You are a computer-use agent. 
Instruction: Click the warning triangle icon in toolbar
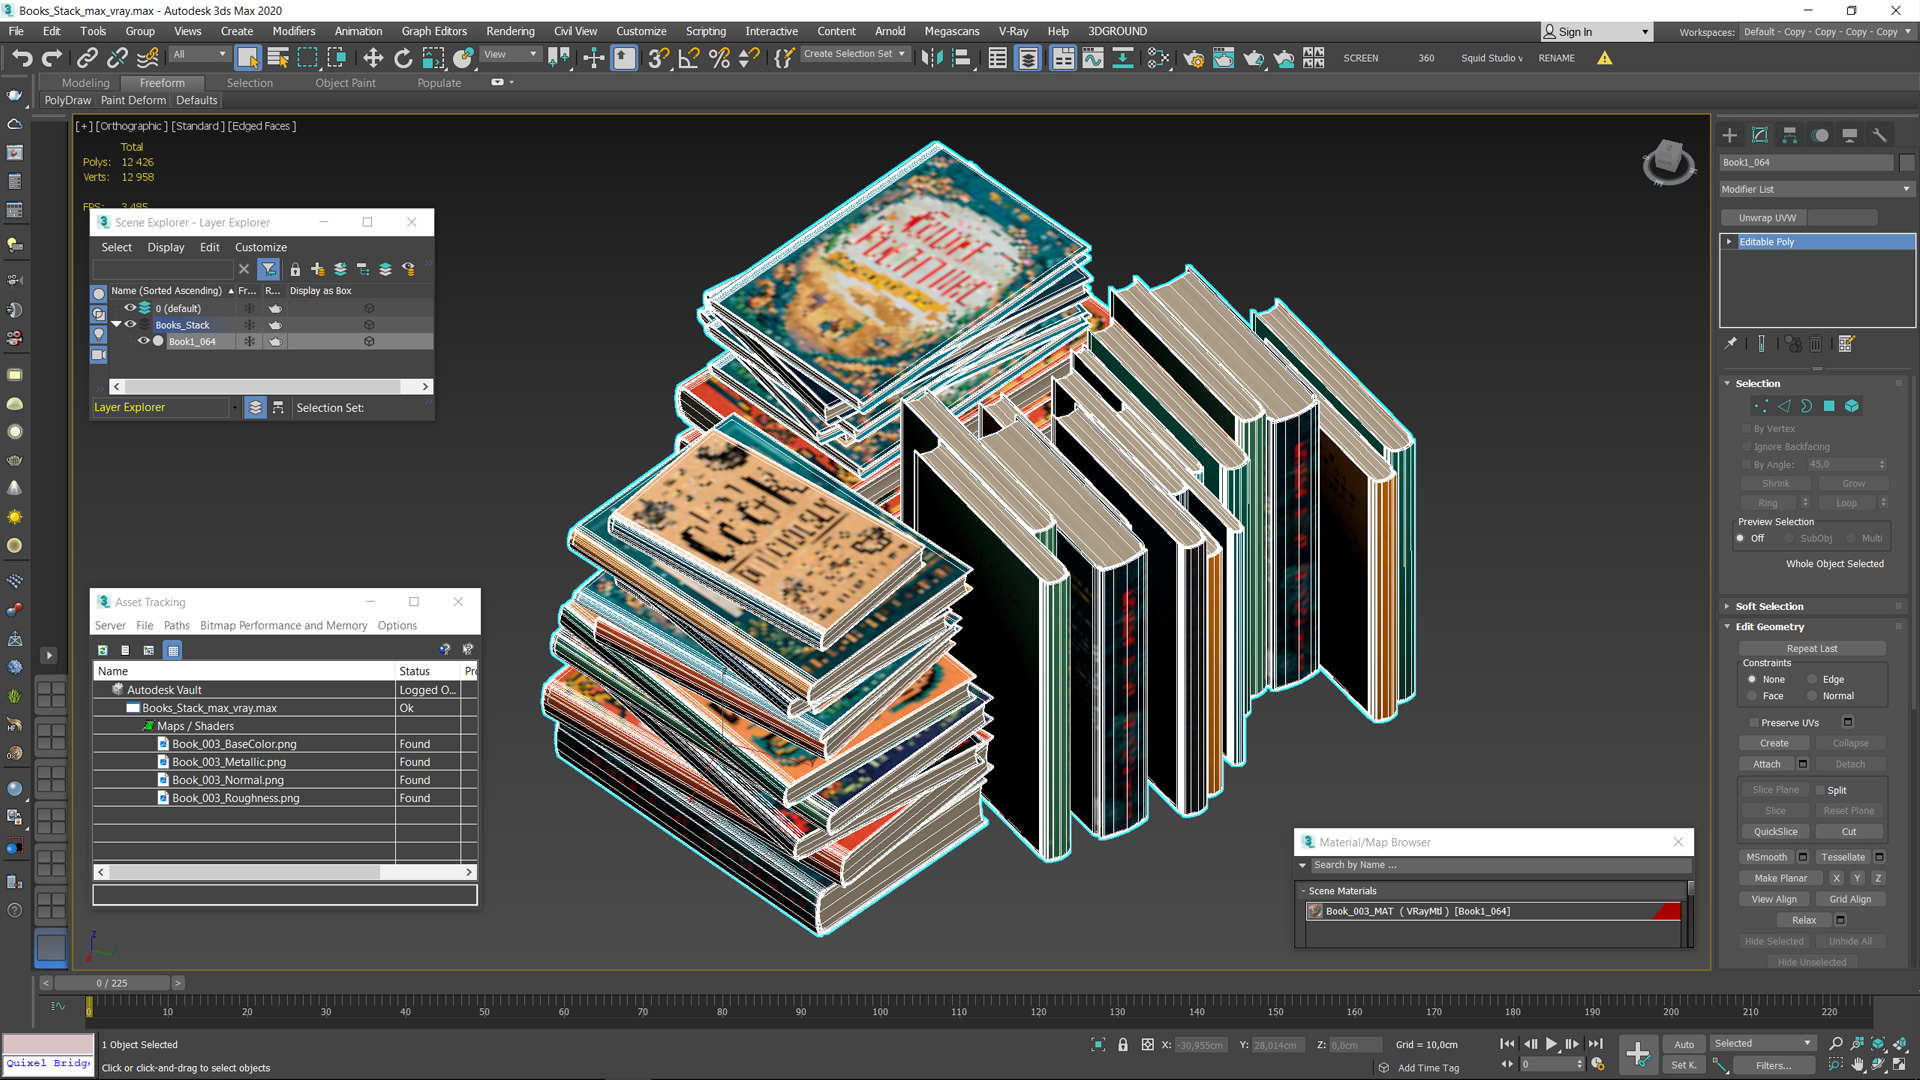pos(1605,58)
